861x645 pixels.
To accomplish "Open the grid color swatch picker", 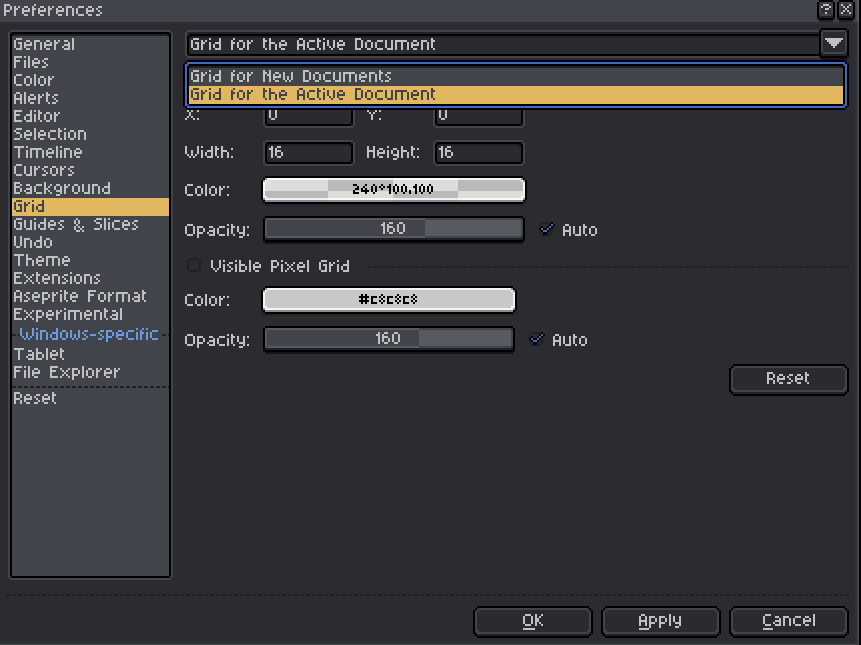I will (393, 189).
